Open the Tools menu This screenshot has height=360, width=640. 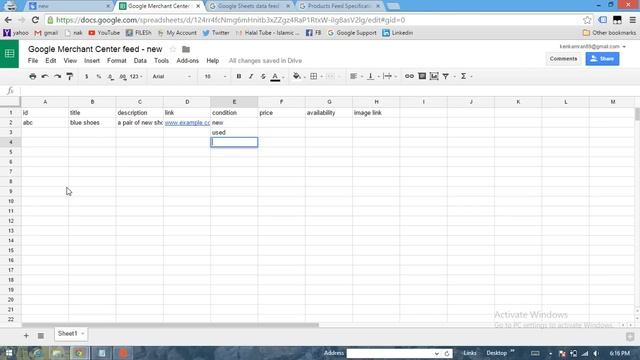(161, 61)
